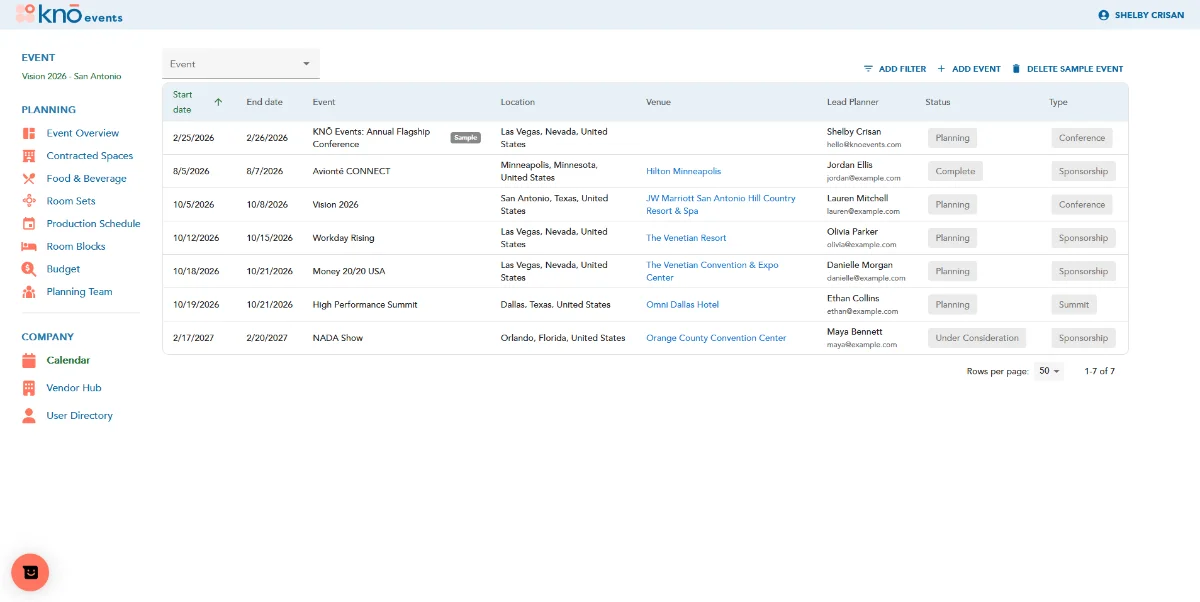This screenshot has width=1200, height=602.
Task: Open Venetian Convention & Expo Center link
Action: (712, 271)
